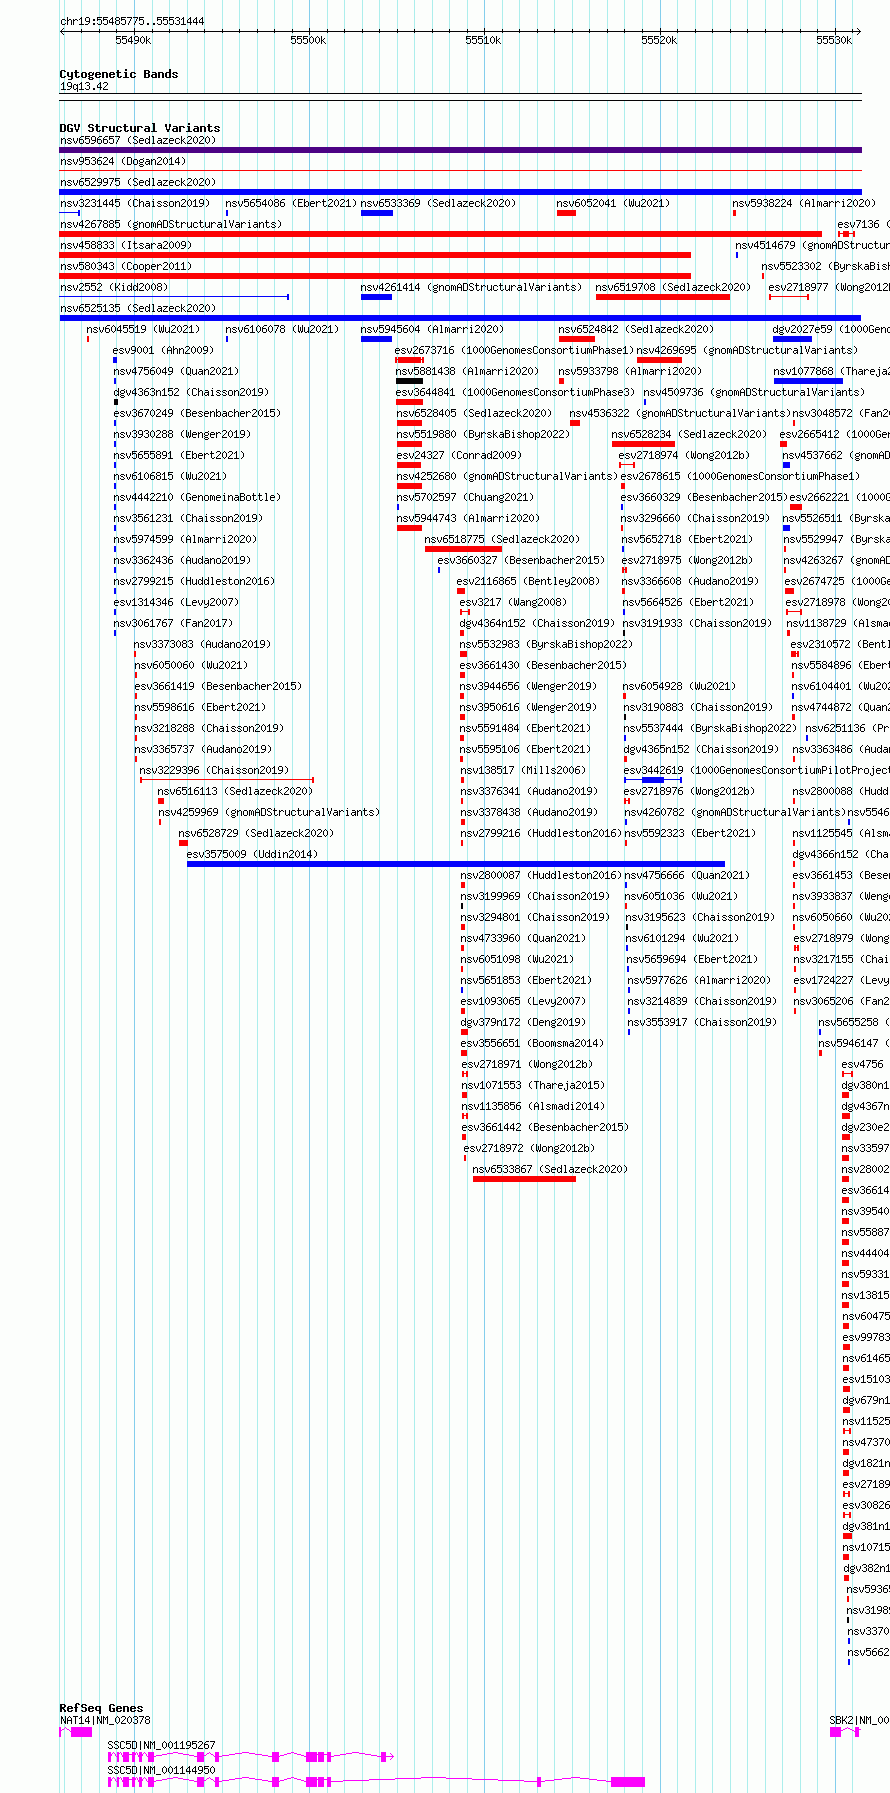Screen dimensions: 890x1793
Task: Open variant nsv1135856 (Alsmadi2014)
Action: [533, 1106]
